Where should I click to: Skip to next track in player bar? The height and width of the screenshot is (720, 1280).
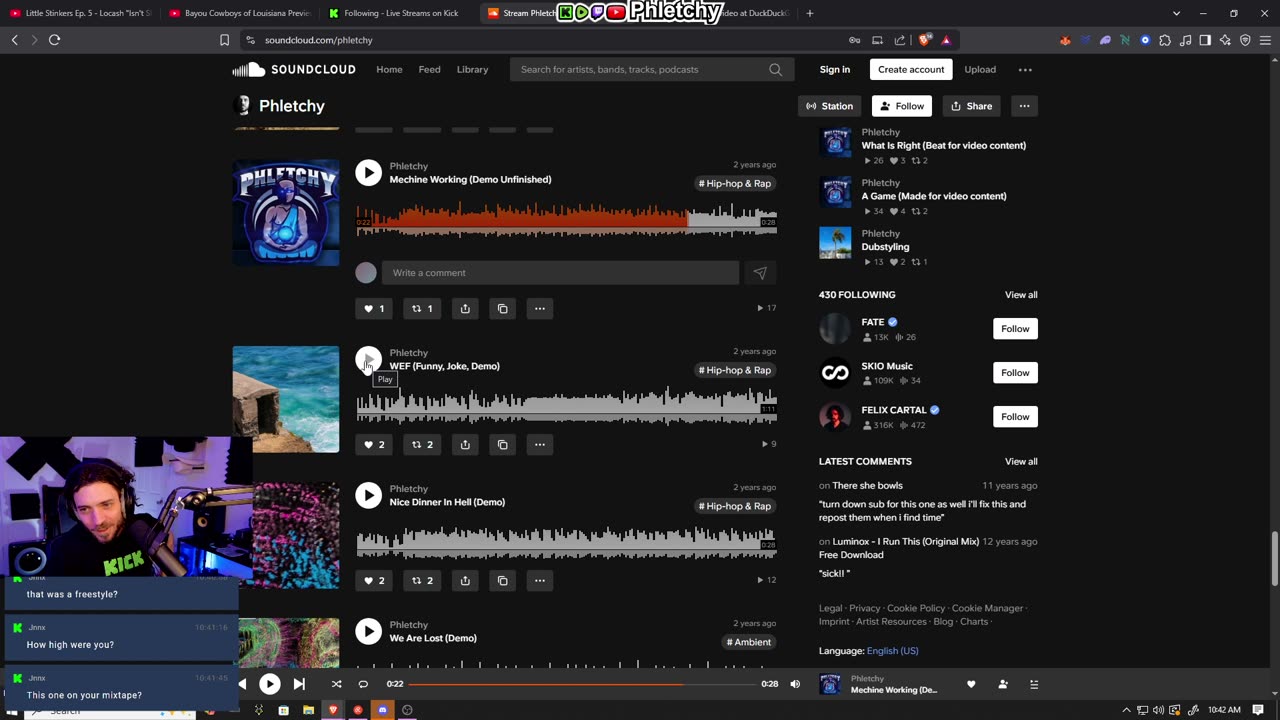tap(299, 684)
